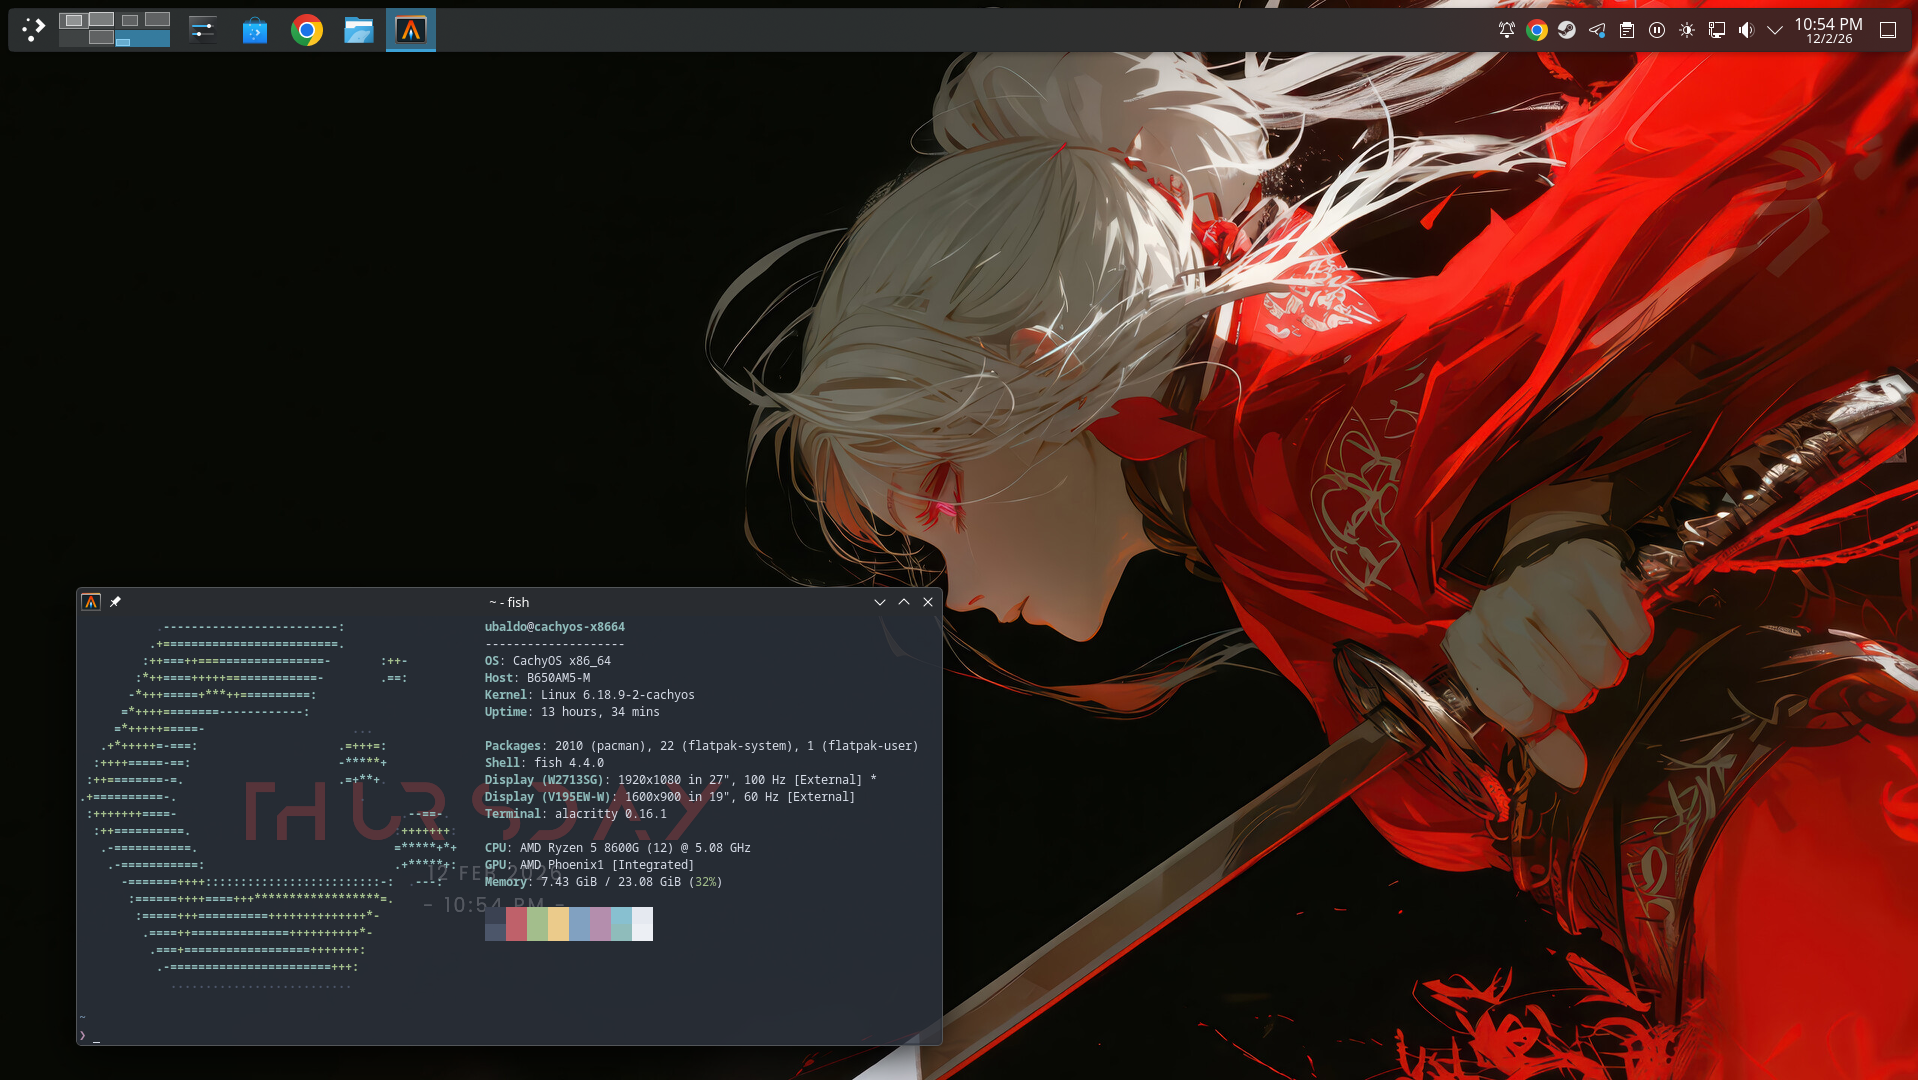1918x1080 pixels.
Task: Expand hidden system tray icons arrow
Action: click(x=1775, y=30)
